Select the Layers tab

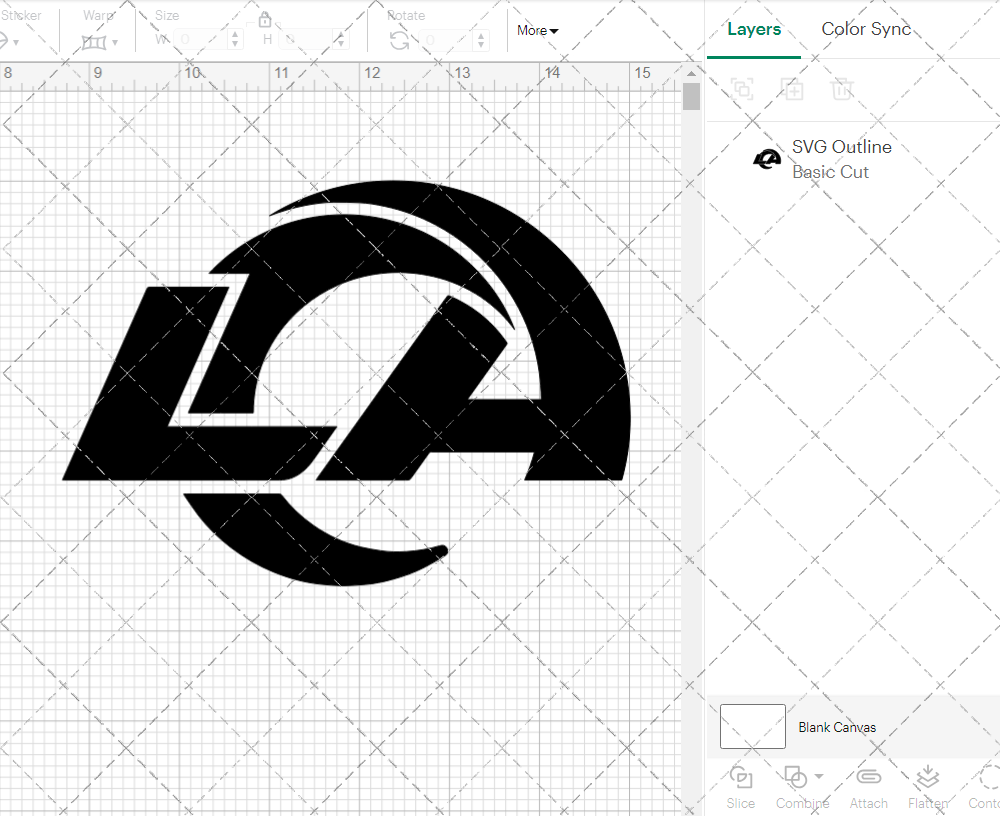point(754,29)
